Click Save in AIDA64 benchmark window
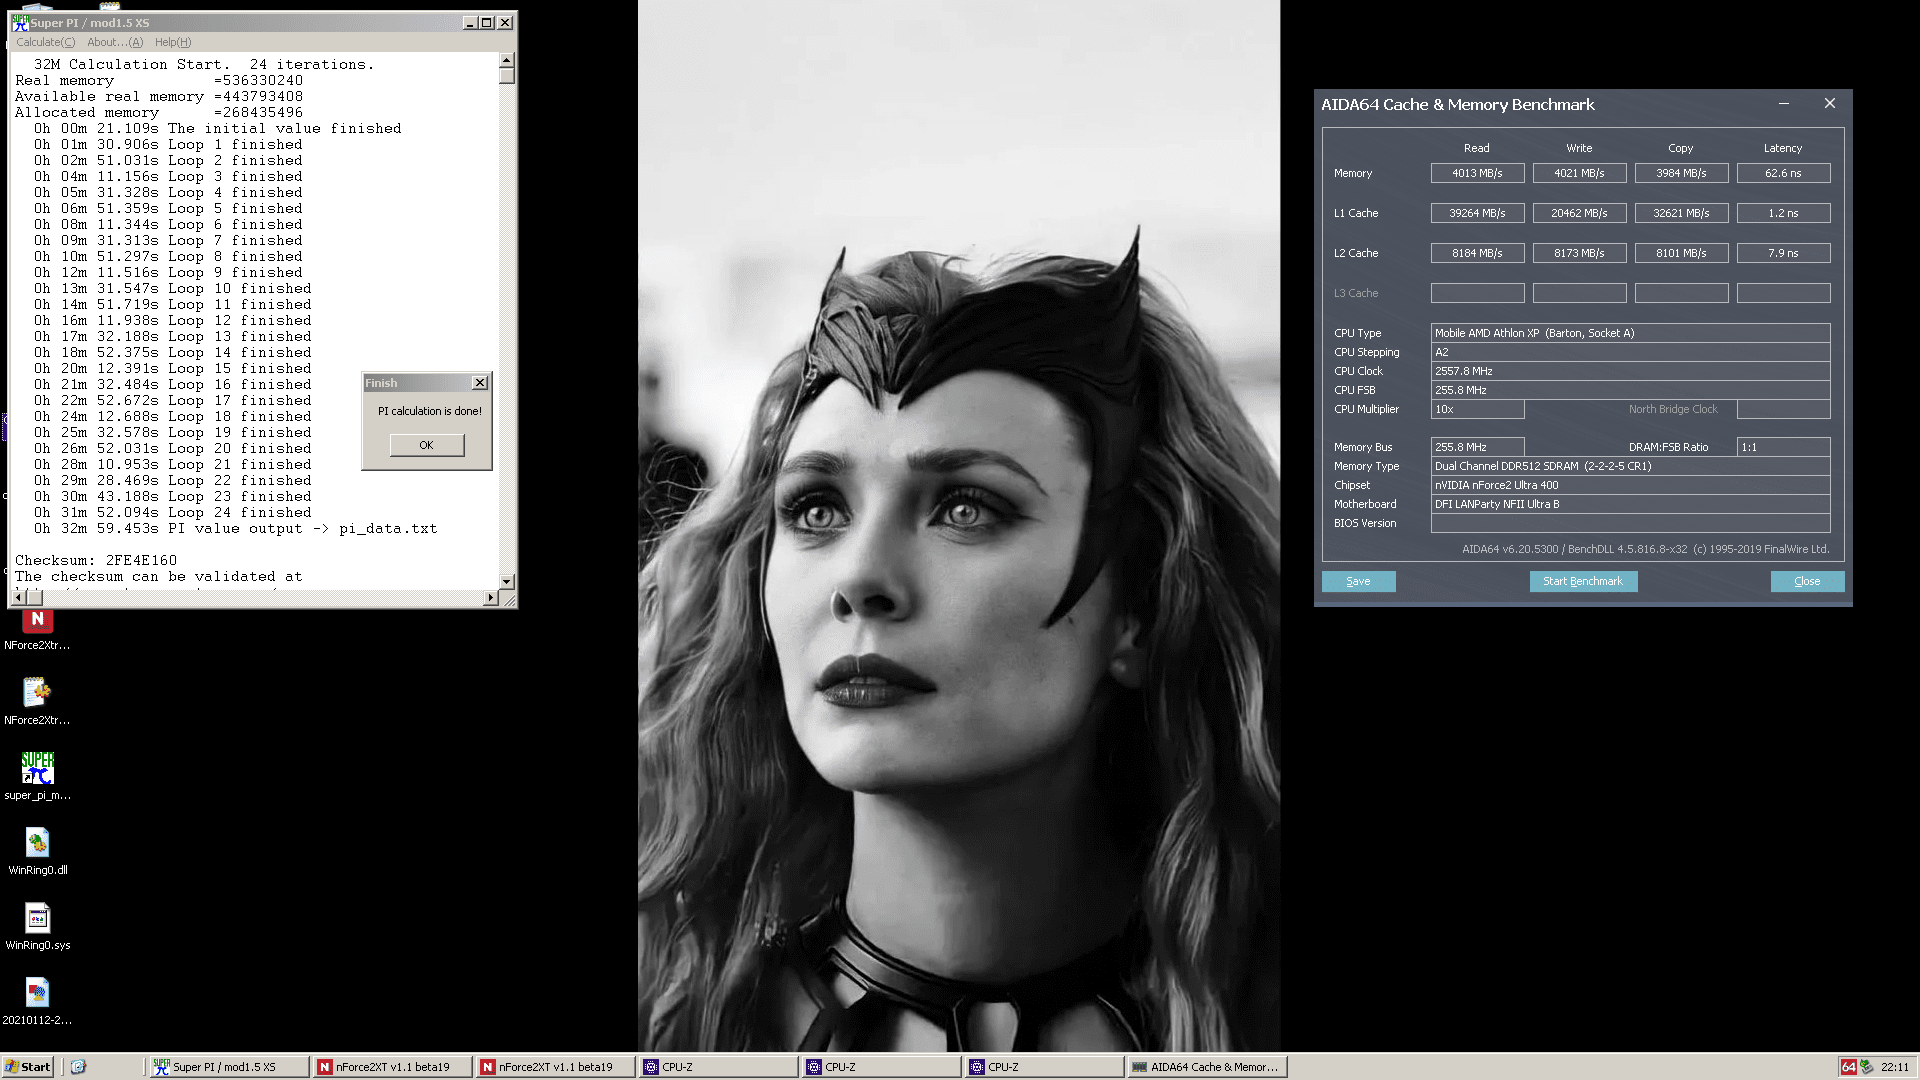 click(1357, 581)
